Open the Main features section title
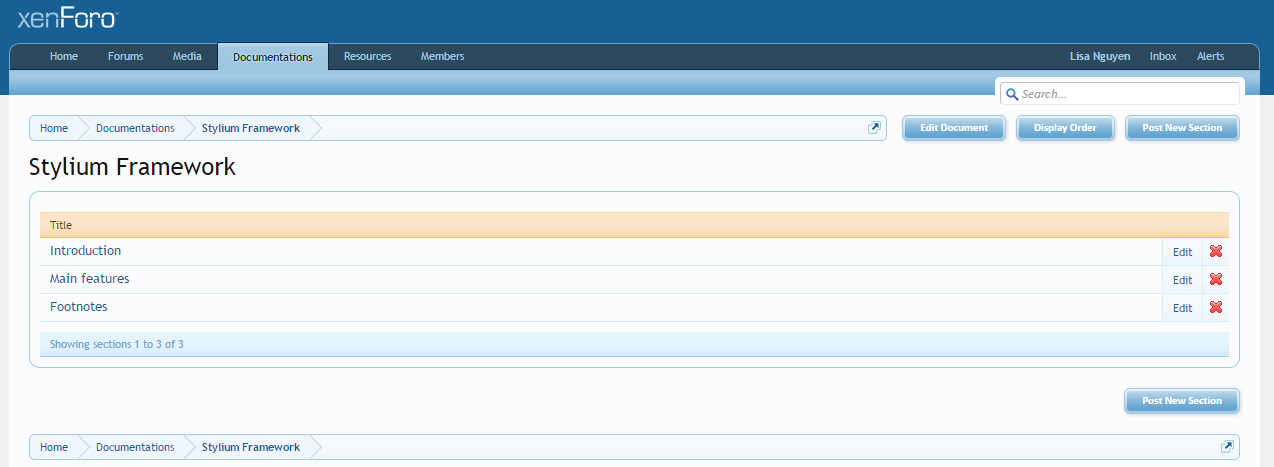Viewport: 1274px width, 467px height. (x=89, y=279)
